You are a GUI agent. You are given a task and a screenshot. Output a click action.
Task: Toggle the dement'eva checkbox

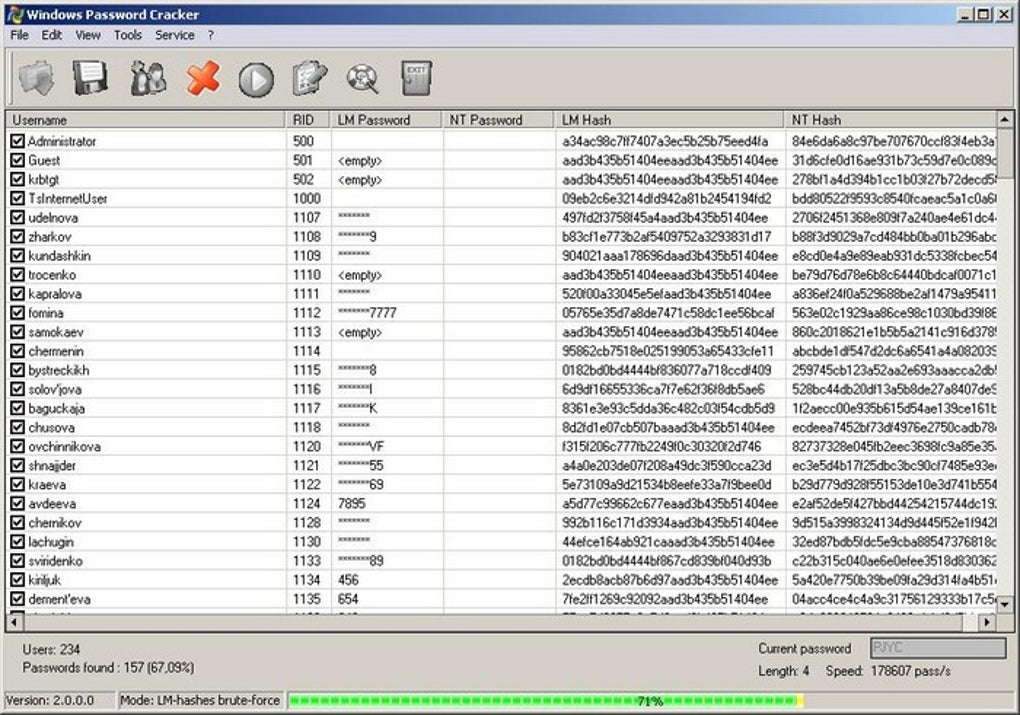coord(18,599)
